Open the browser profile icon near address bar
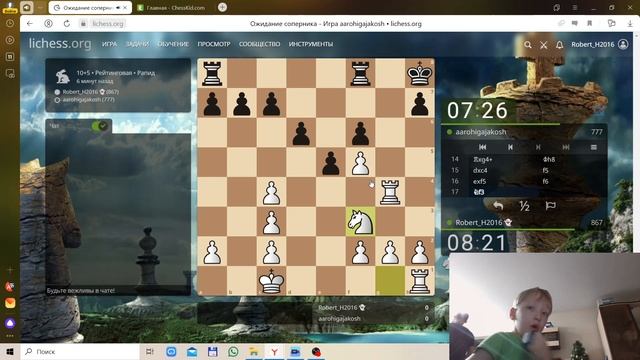The height and width of the screenshot is (360, 640). click(x=49, y=24)
